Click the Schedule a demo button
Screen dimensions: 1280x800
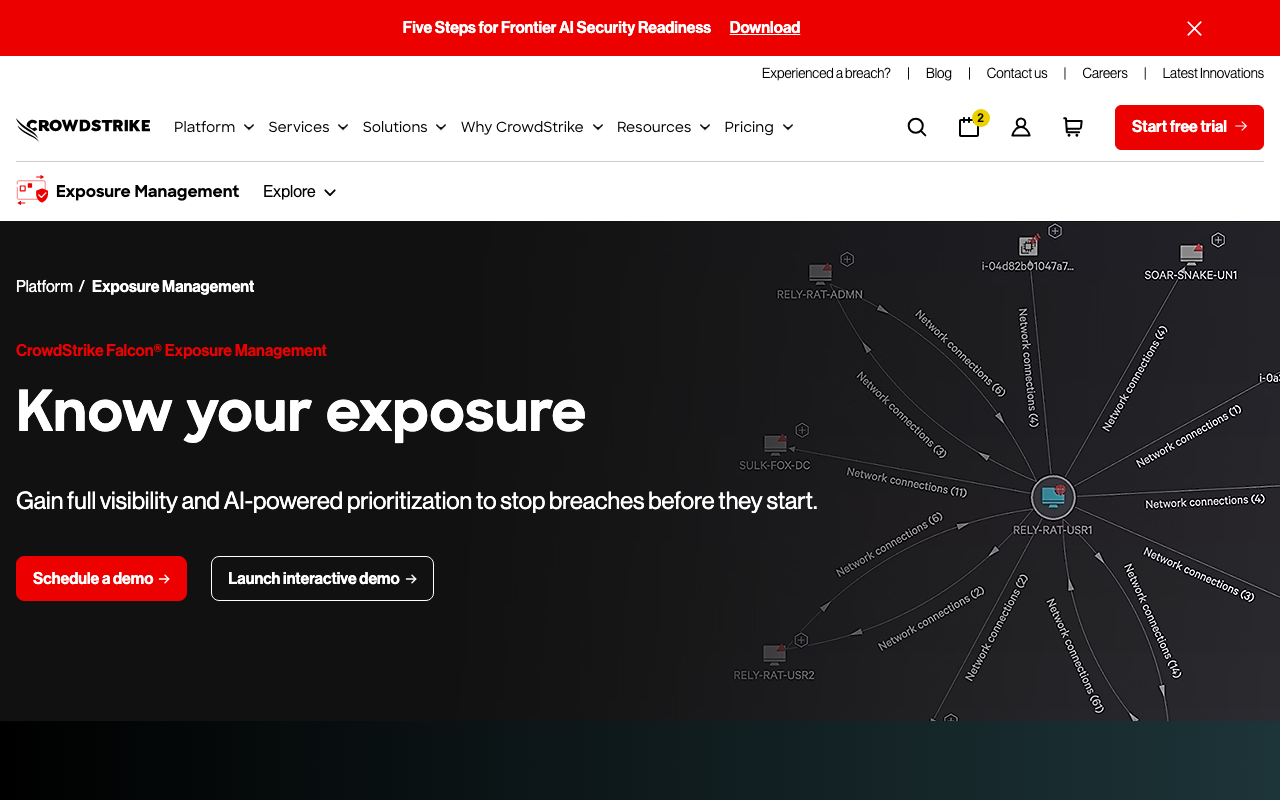point(101,578)
